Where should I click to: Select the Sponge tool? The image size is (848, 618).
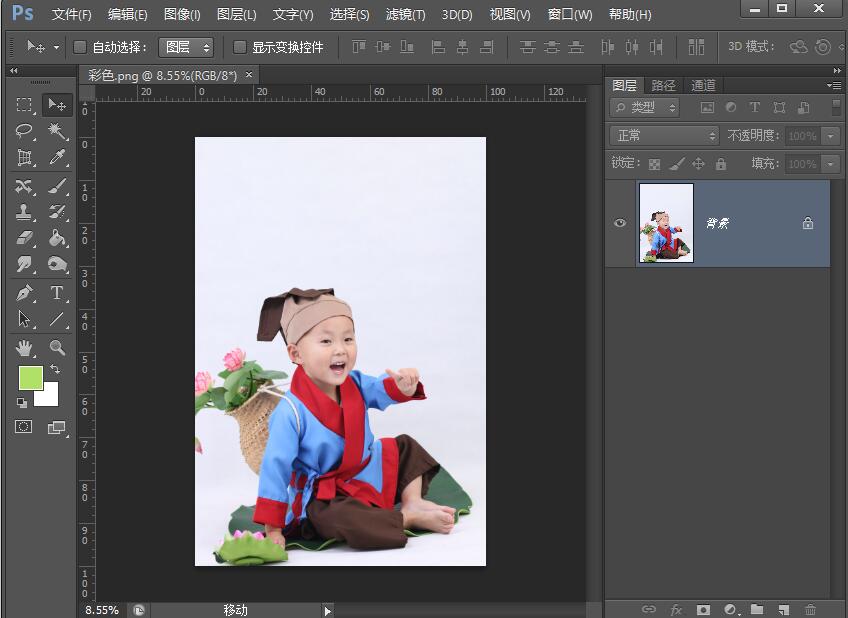tap(57, 264)
